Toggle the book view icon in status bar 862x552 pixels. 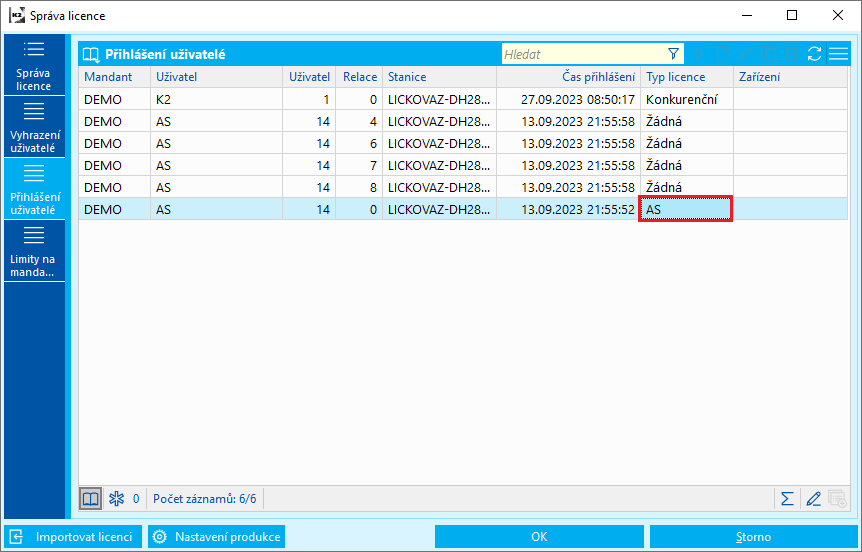click(x=91, y=499)
